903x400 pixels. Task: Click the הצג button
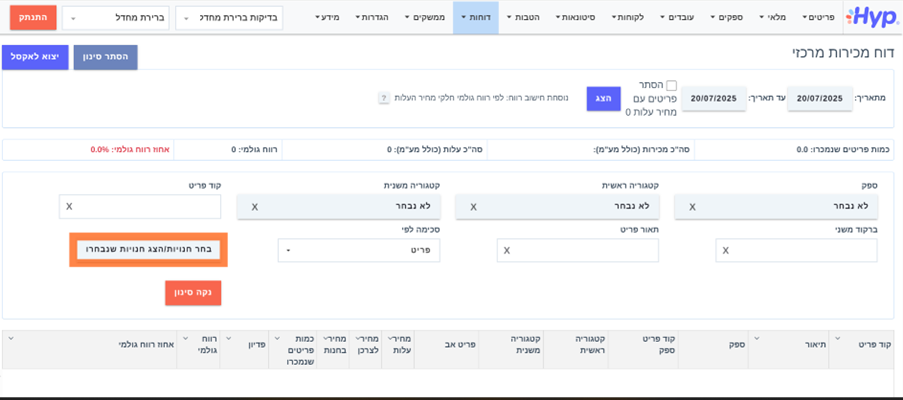pos(603,98)
